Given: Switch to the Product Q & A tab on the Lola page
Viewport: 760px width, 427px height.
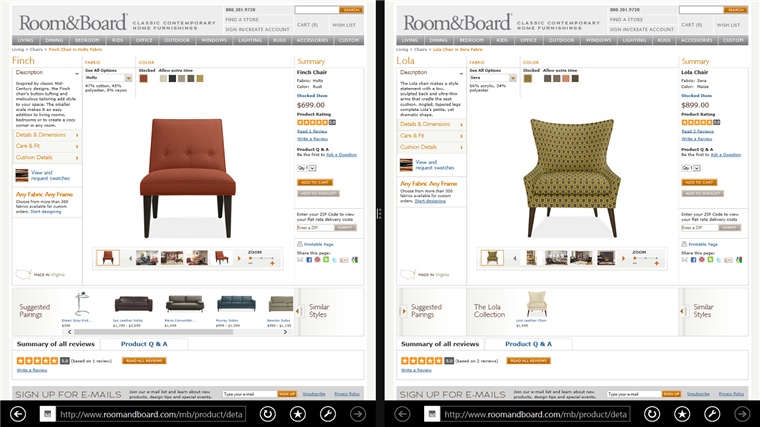Looking at the screenshot, I should pyautogui.click(x=528, y=344).
